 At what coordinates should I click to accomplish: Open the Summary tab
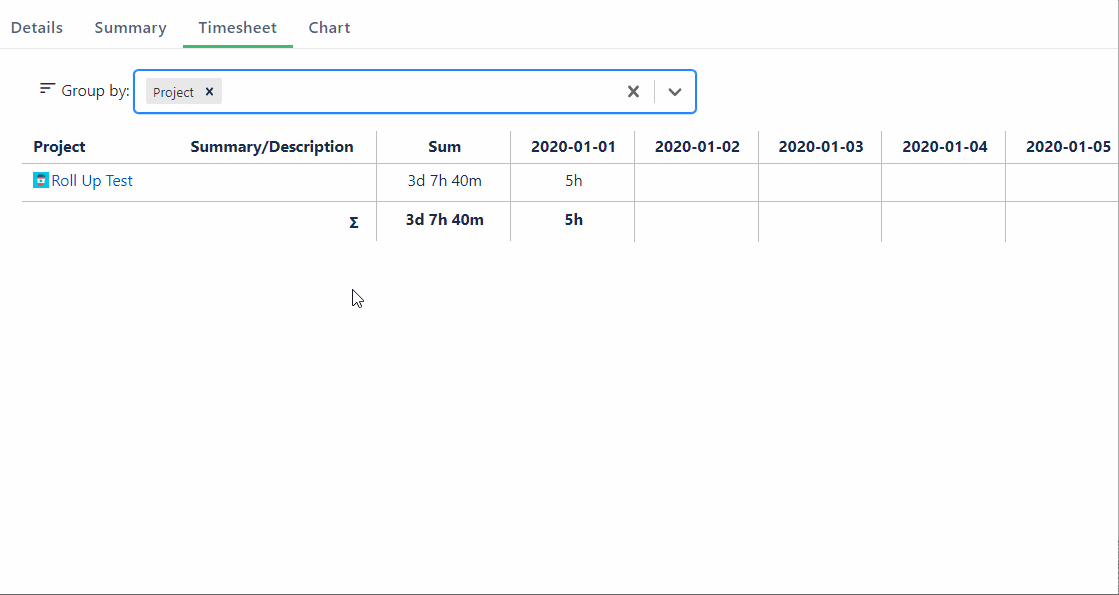click(x=130, y=27)
